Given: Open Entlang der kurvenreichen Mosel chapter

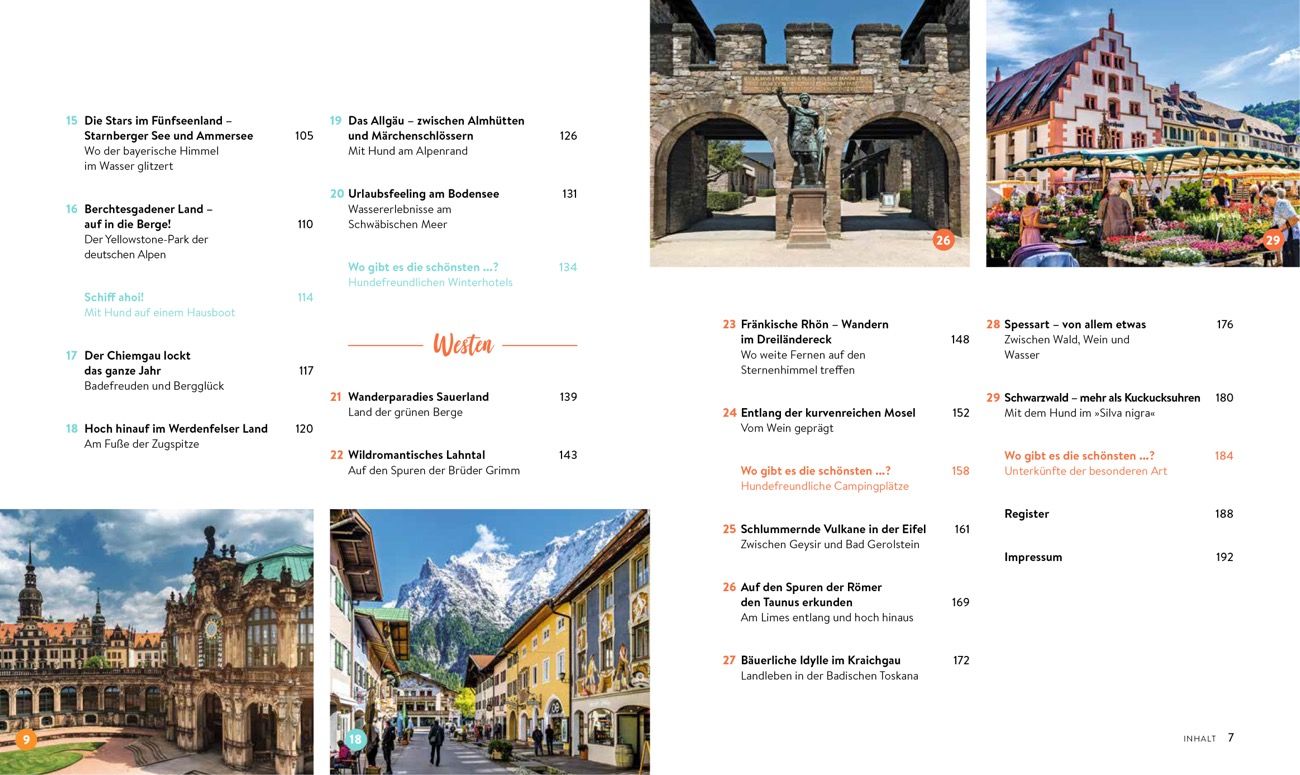Looking at the screenshot, I should (x=827, y=413).
